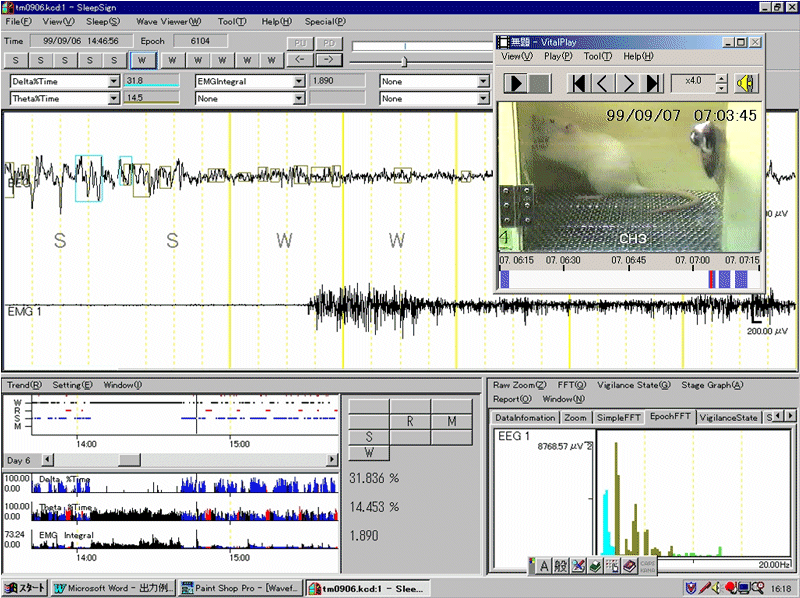
Task: Click the right arrow epoch navigation button
Action: 329,59
